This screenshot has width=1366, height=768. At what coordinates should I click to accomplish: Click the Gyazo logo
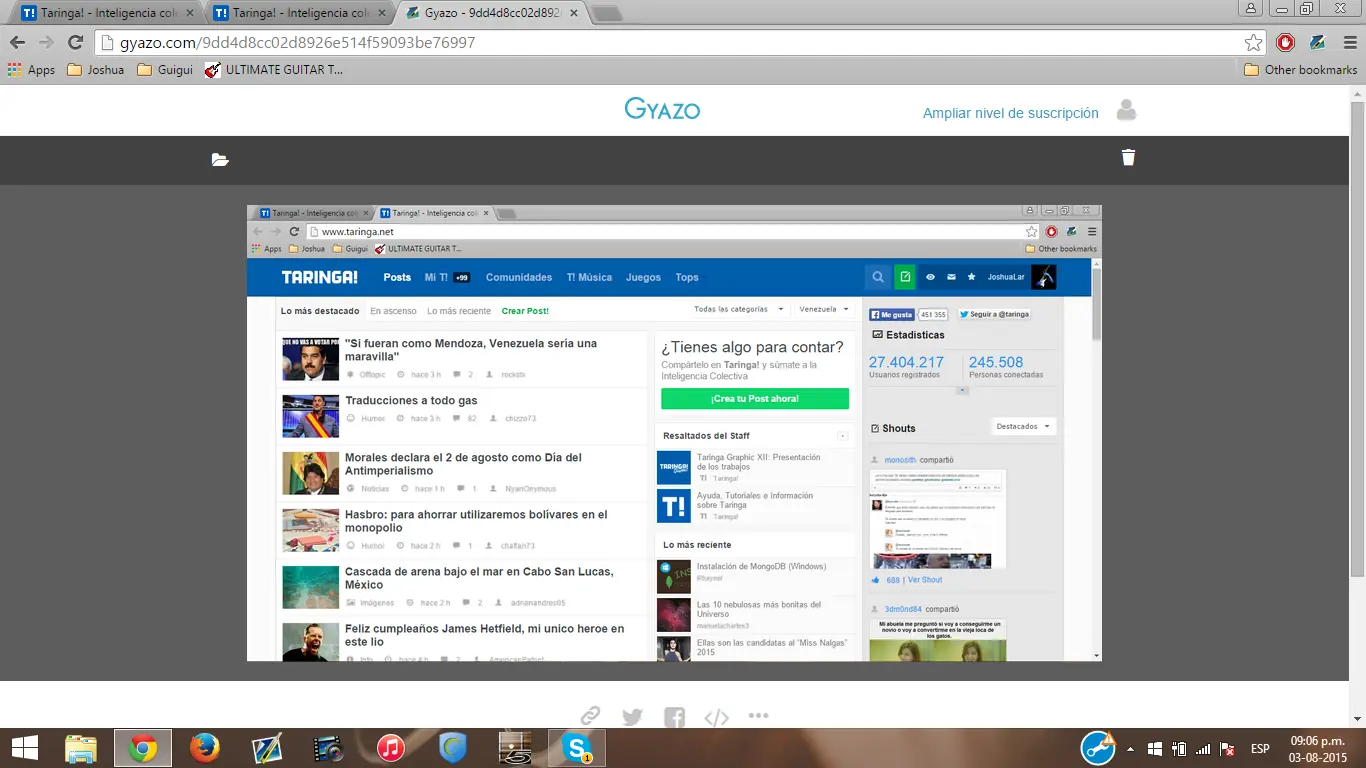pyautogui.click(x=662, y=109)
